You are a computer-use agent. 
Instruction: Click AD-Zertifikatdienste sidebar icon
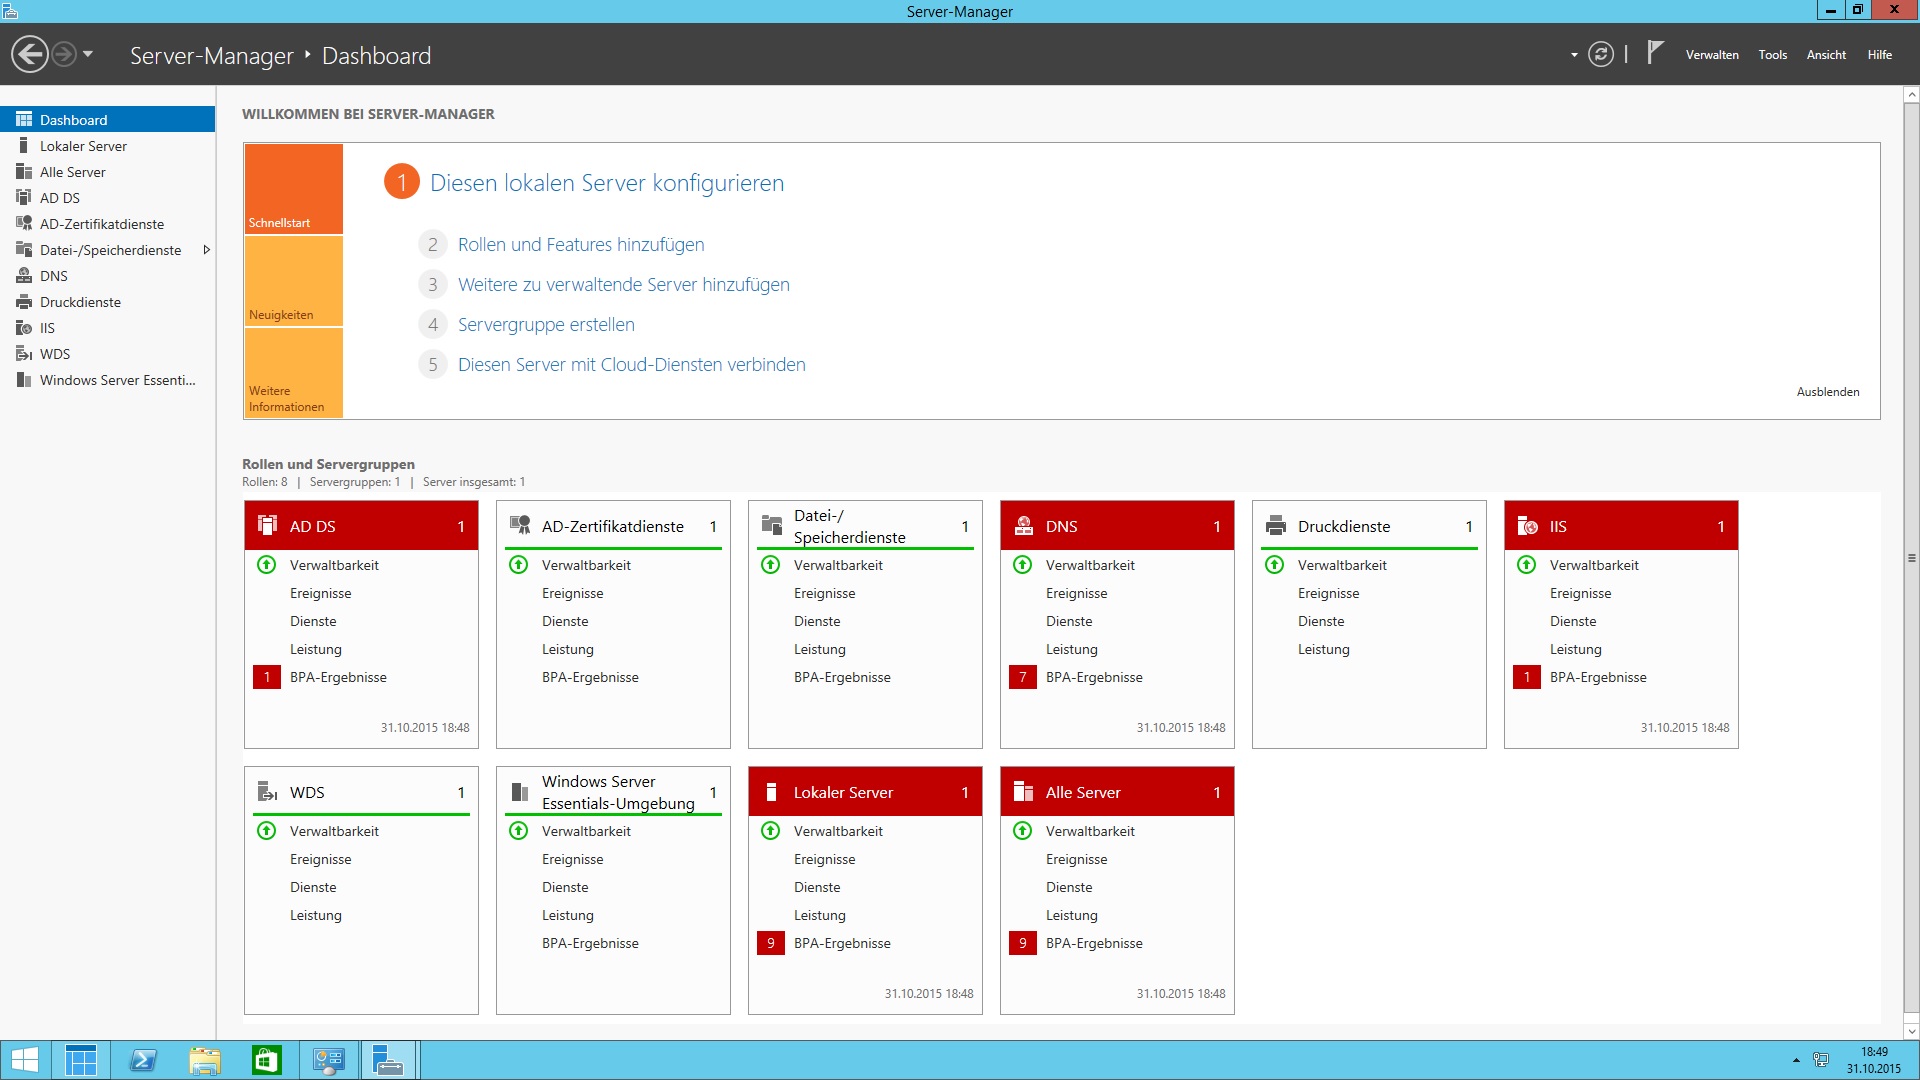coord(24,224)
